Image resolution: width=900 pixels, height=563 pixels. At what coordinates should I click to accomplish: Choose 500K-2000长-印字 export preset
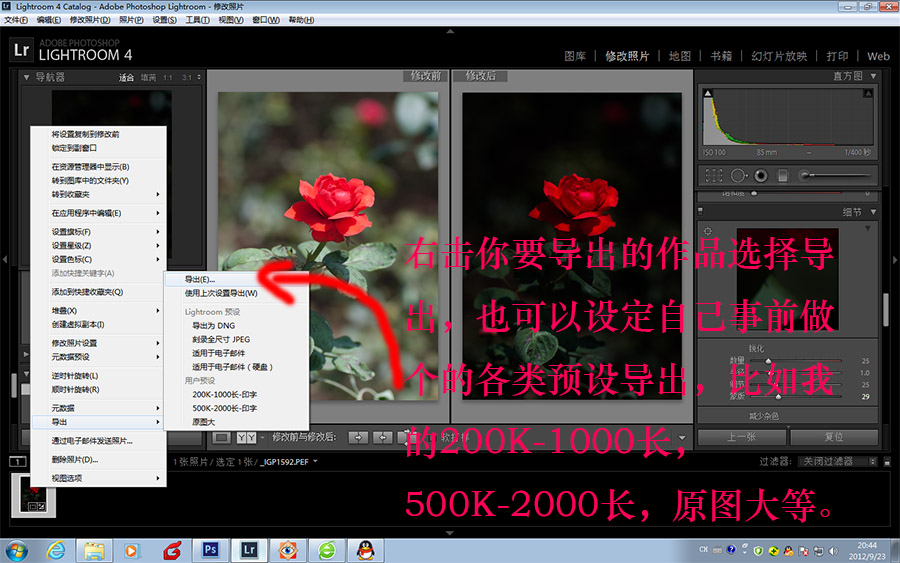pos(236,409)
